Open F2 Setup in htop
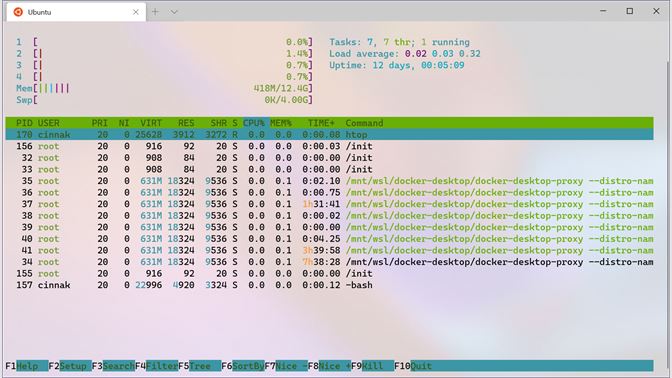 pyautogui.click(x=70, y=366)
